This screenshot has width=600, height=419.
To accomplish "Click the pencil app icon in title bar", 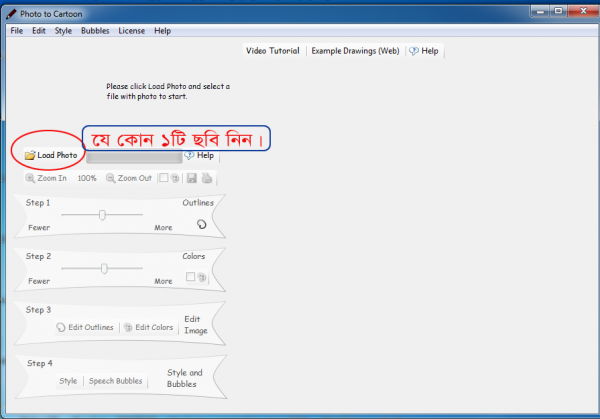I will (x=11, y=14).
